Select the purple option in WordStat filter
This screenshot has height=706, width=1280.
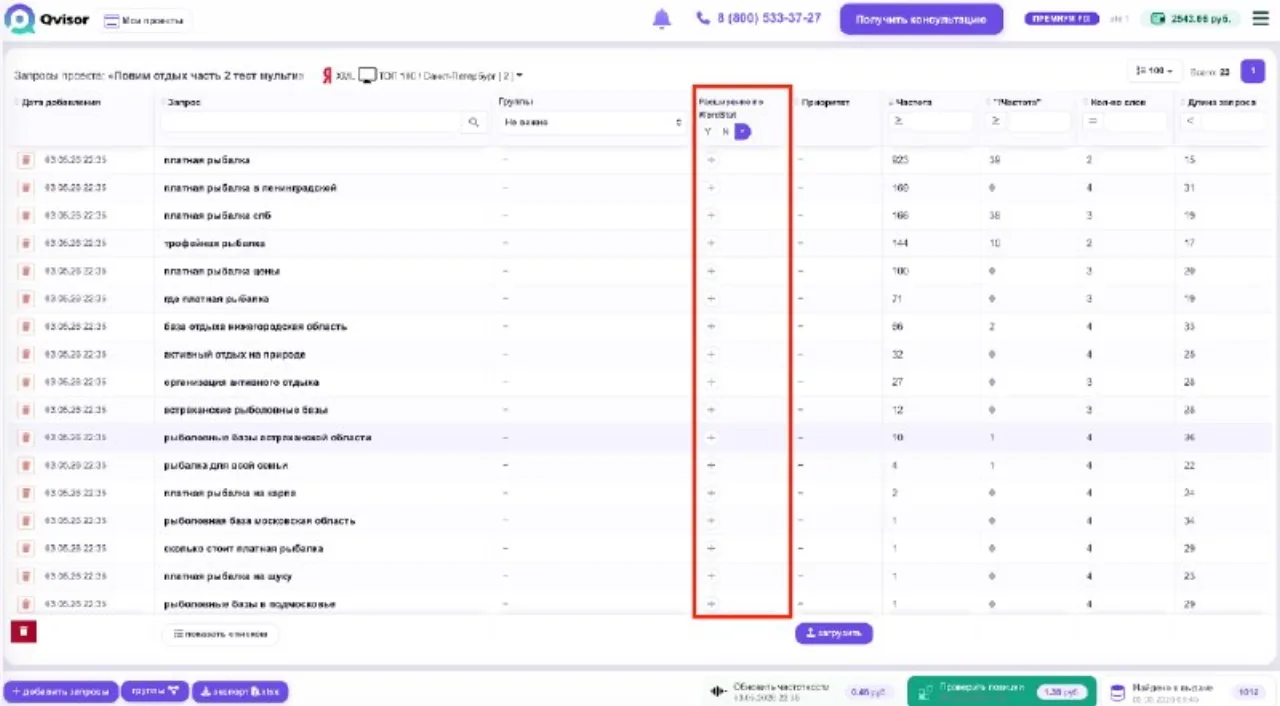[742, 131]
